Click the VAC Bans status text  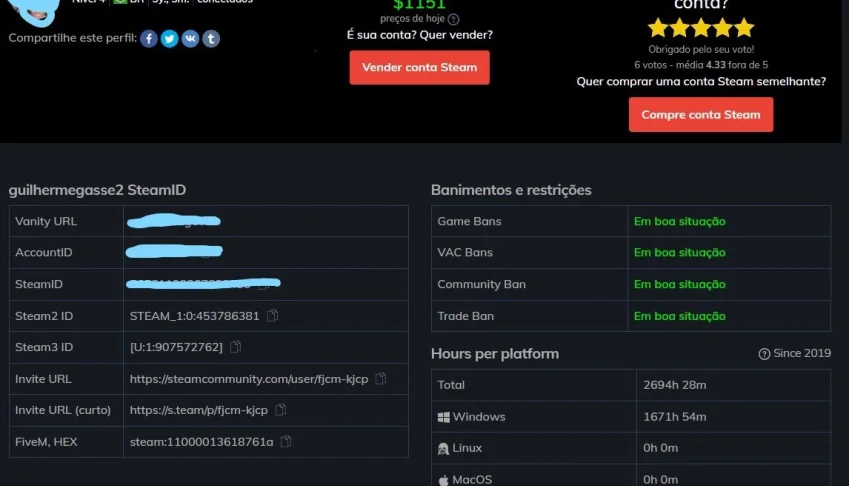point(680,253)
